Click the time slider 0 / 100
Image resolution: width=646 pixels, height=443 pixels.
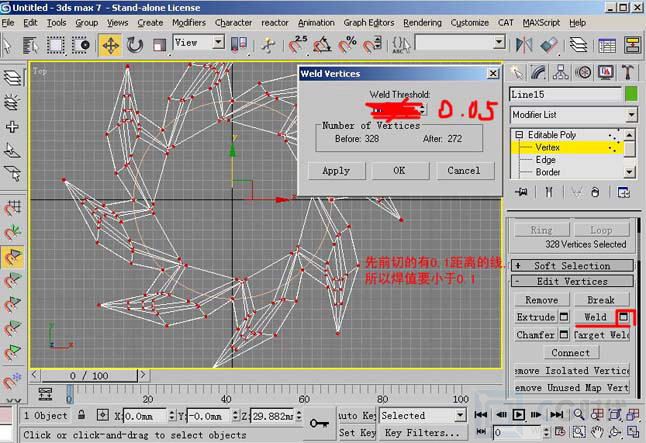(89, 375)
